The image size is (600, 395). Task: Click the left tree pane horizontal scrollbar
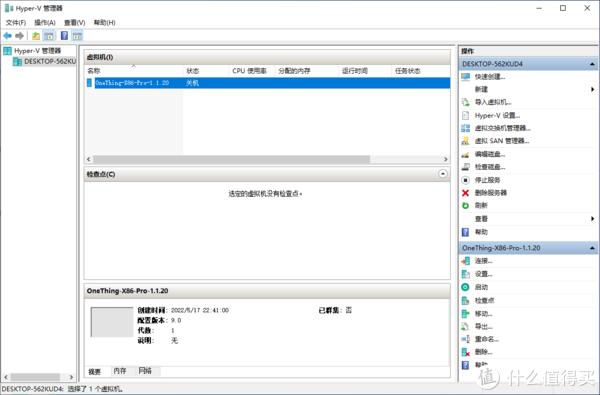point(35,377)
